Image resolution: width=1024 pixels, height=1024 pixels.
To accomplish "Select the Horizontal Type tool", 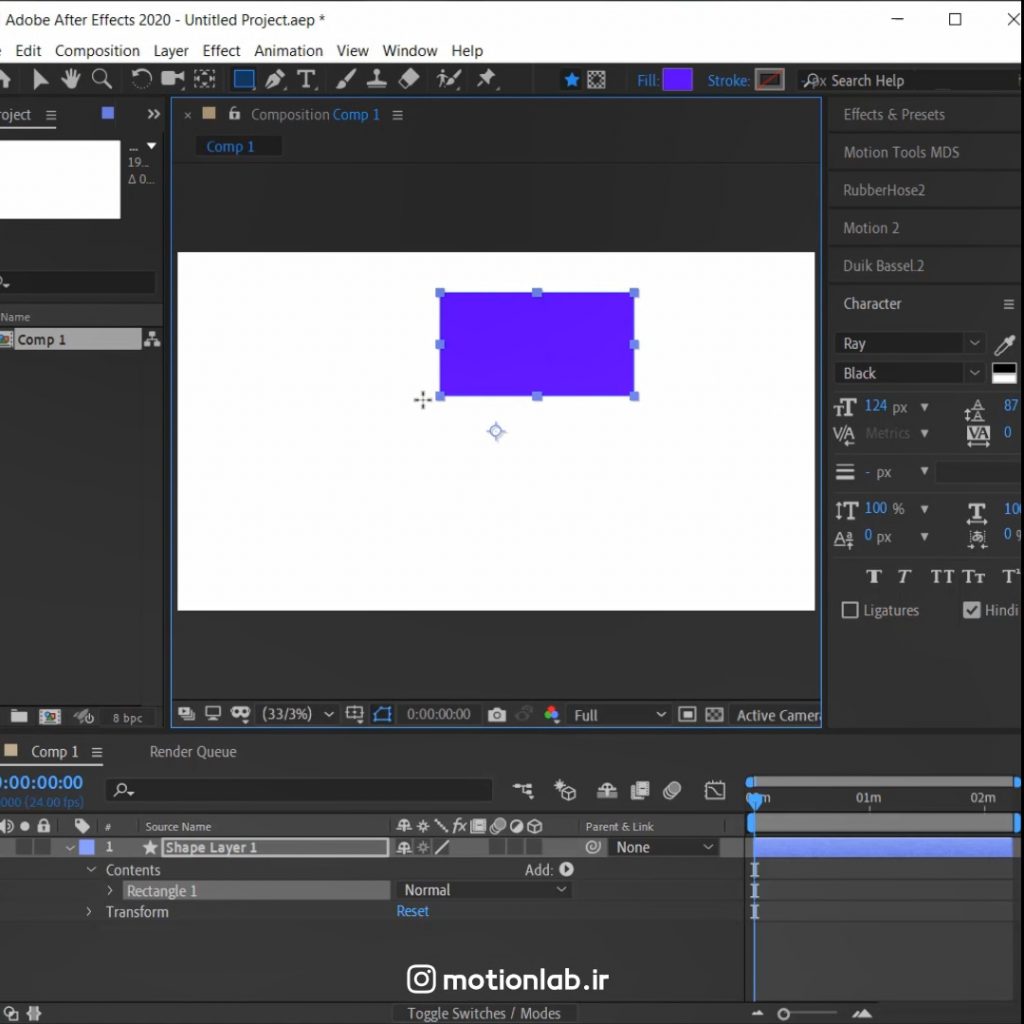I will pos(306,80).
